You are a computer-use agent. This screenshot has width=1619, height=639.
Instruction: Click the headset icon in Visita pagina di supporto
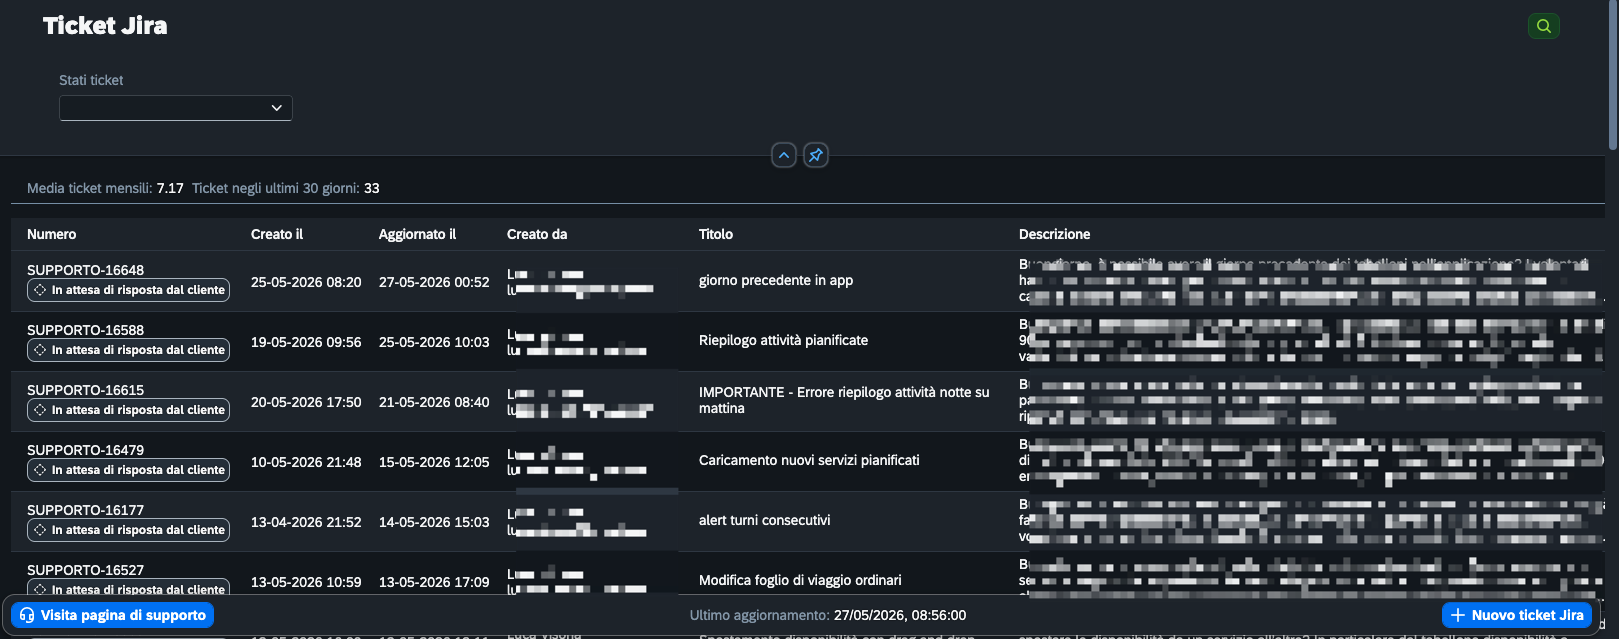coord(27,615)
